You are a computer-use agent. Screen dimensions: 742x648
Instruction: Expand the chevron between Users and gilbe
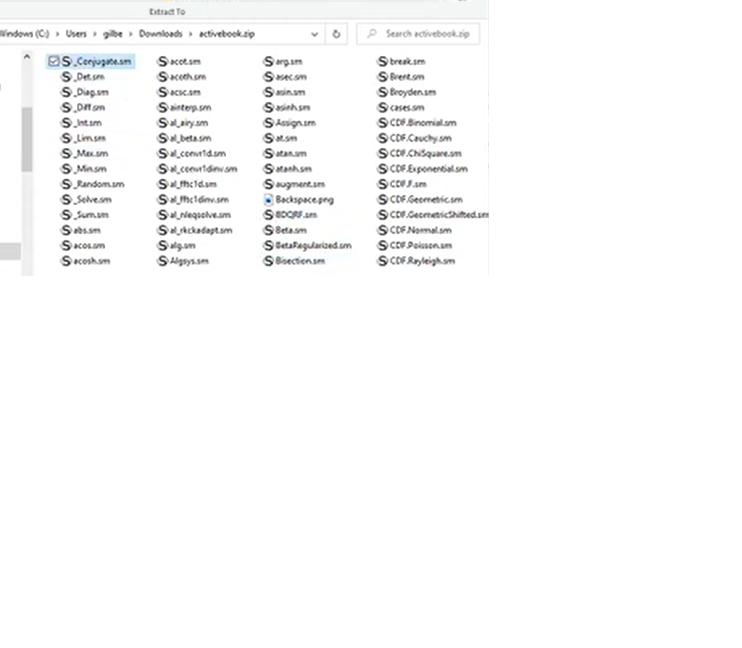[x=95, y=34]
